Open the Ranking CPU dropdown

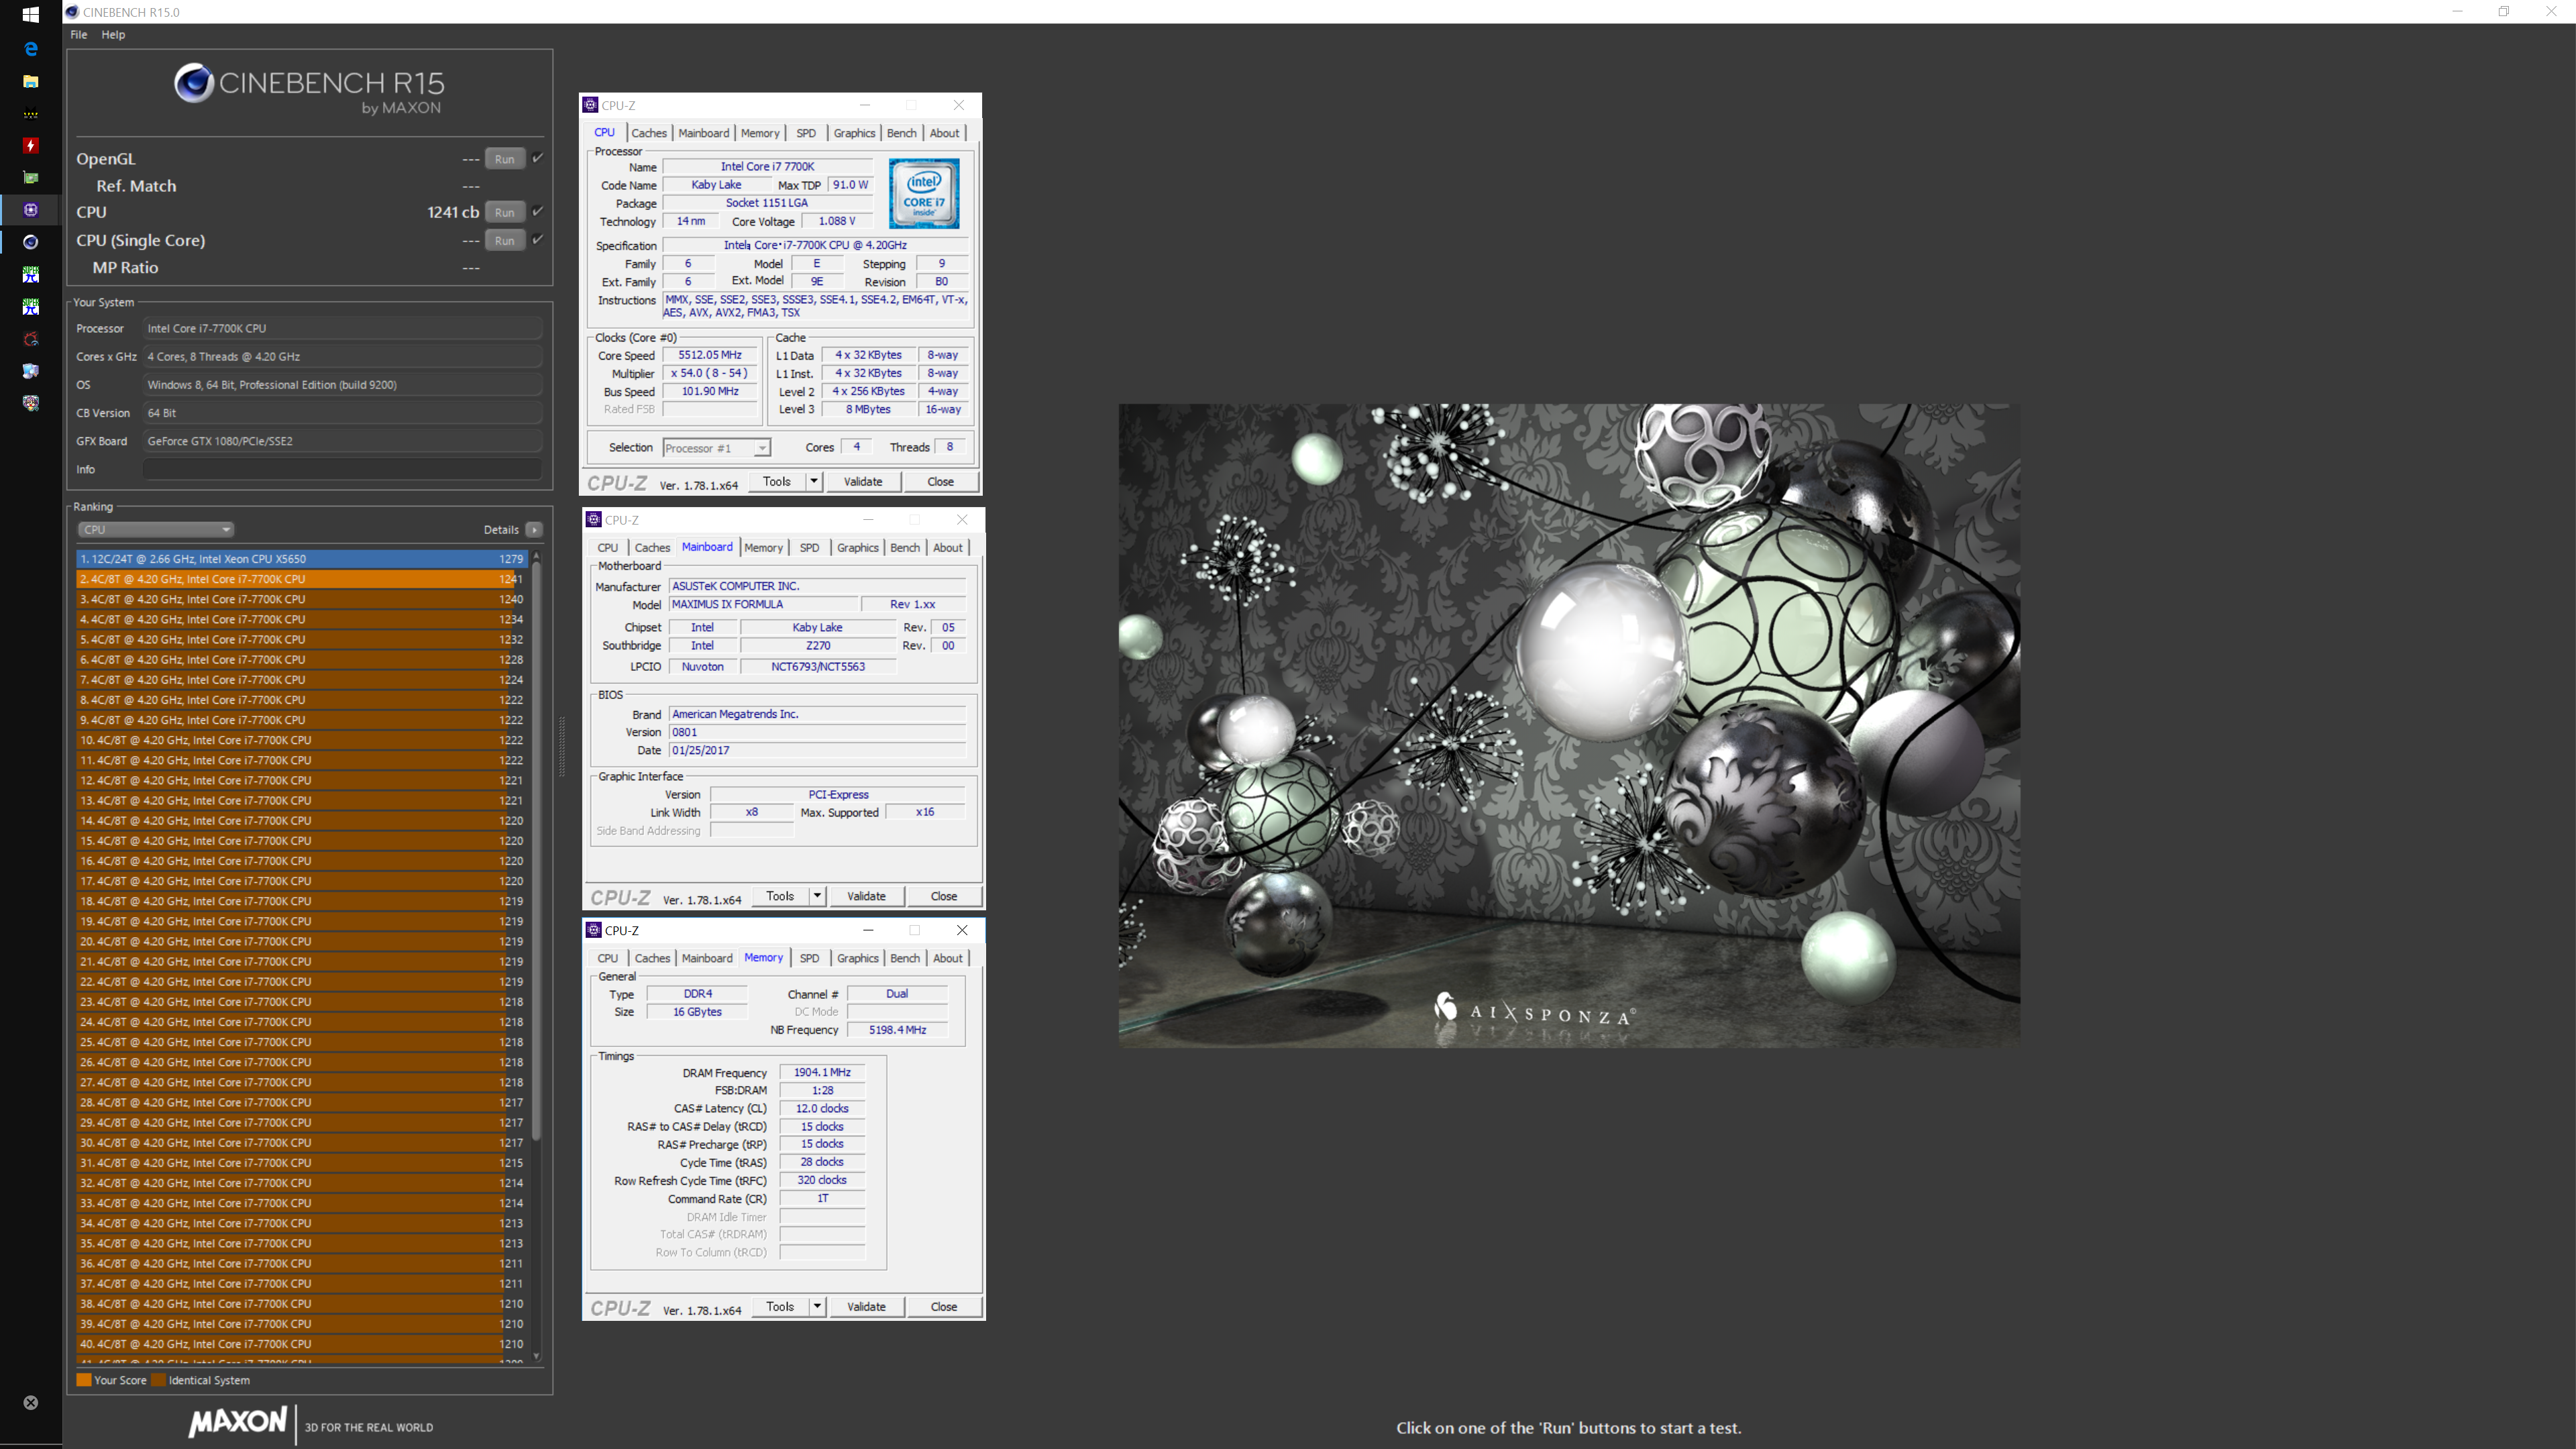tap(156, 529)
